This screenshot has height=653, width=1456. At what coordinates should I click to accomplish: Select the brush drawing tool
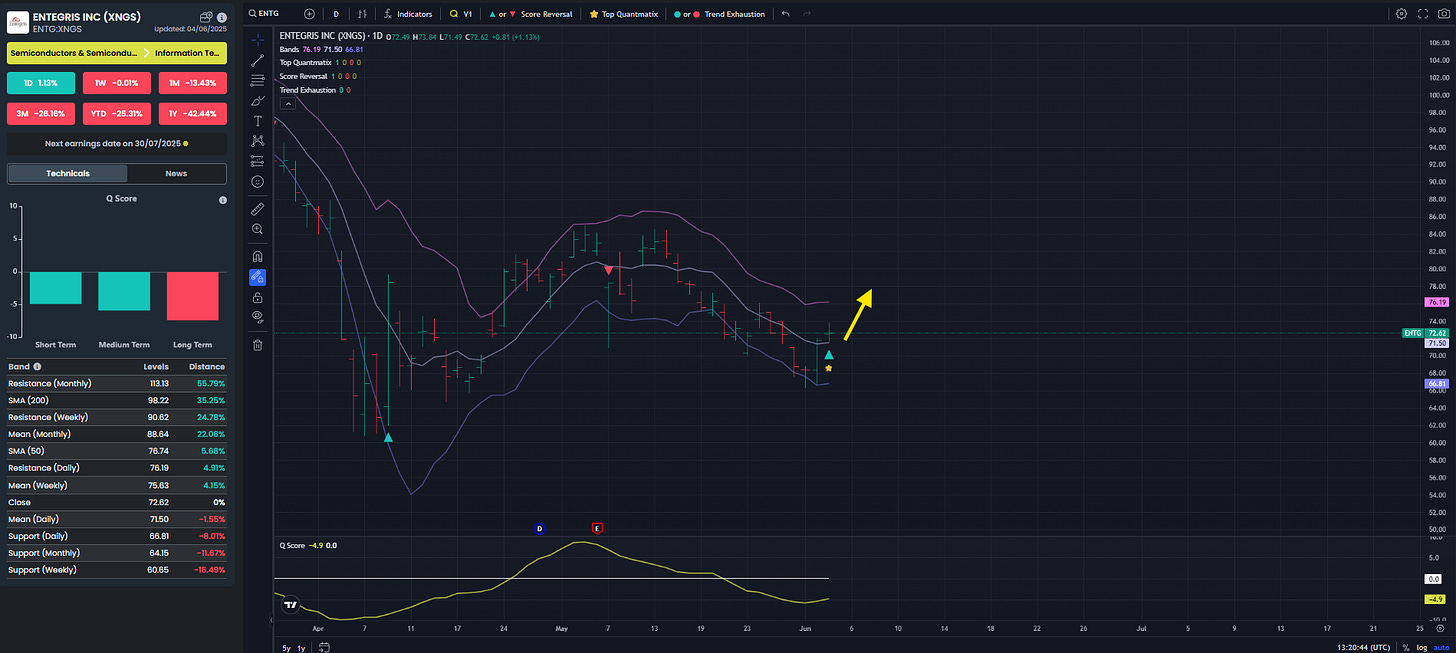coord(258,100)
